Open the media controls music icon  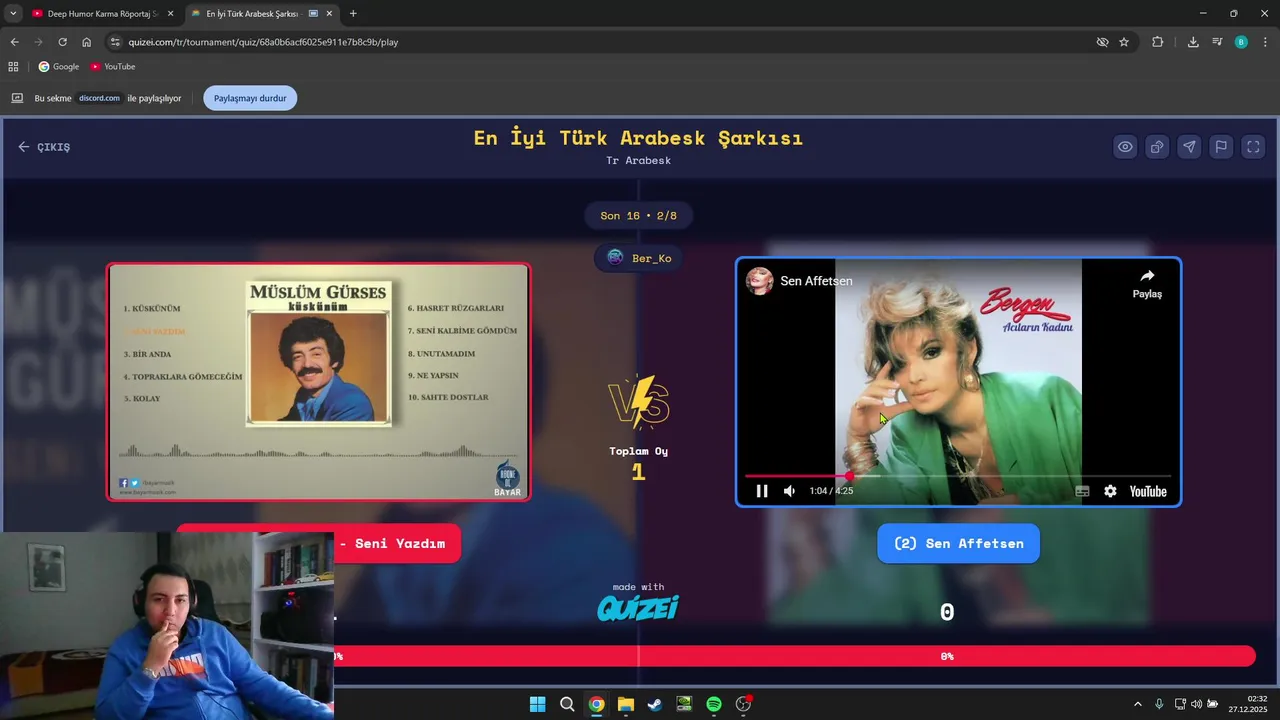tap(1217, 42)
